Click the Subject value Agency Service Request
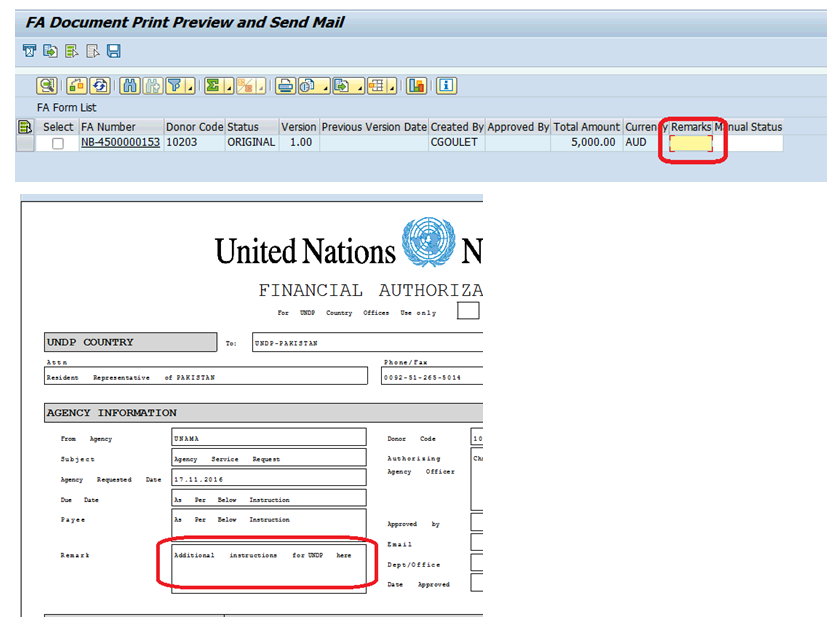Screen dimensions: 835x626 click(x=269, y=457)
